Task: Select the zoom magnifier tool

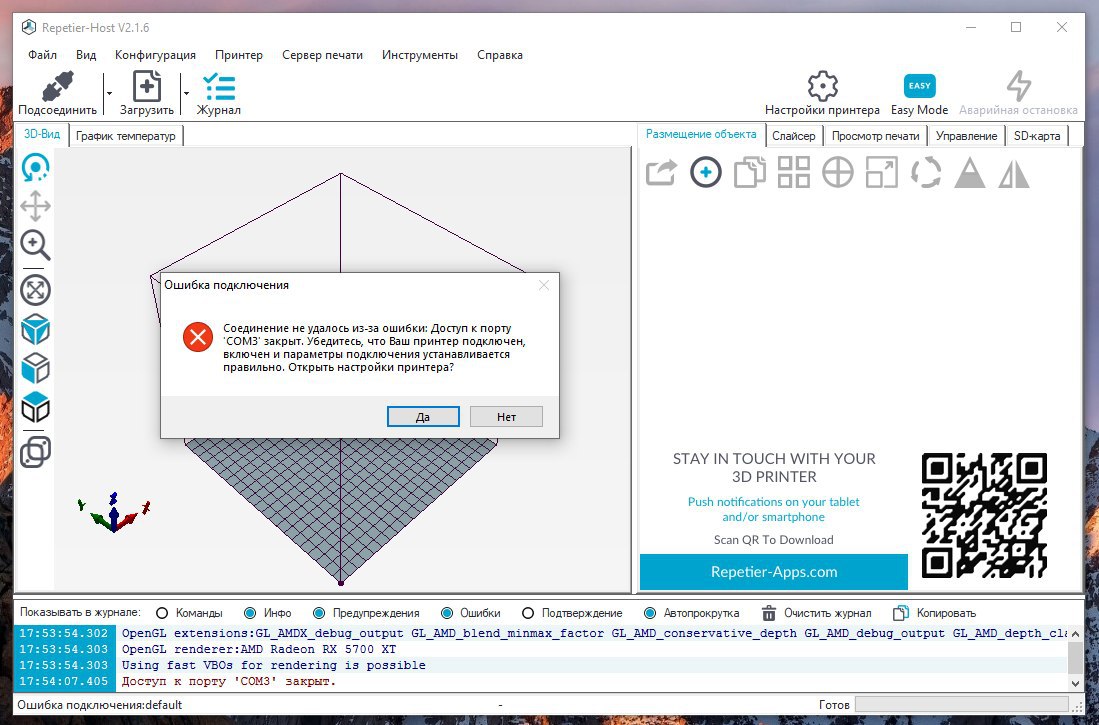Action: [35, 245]
